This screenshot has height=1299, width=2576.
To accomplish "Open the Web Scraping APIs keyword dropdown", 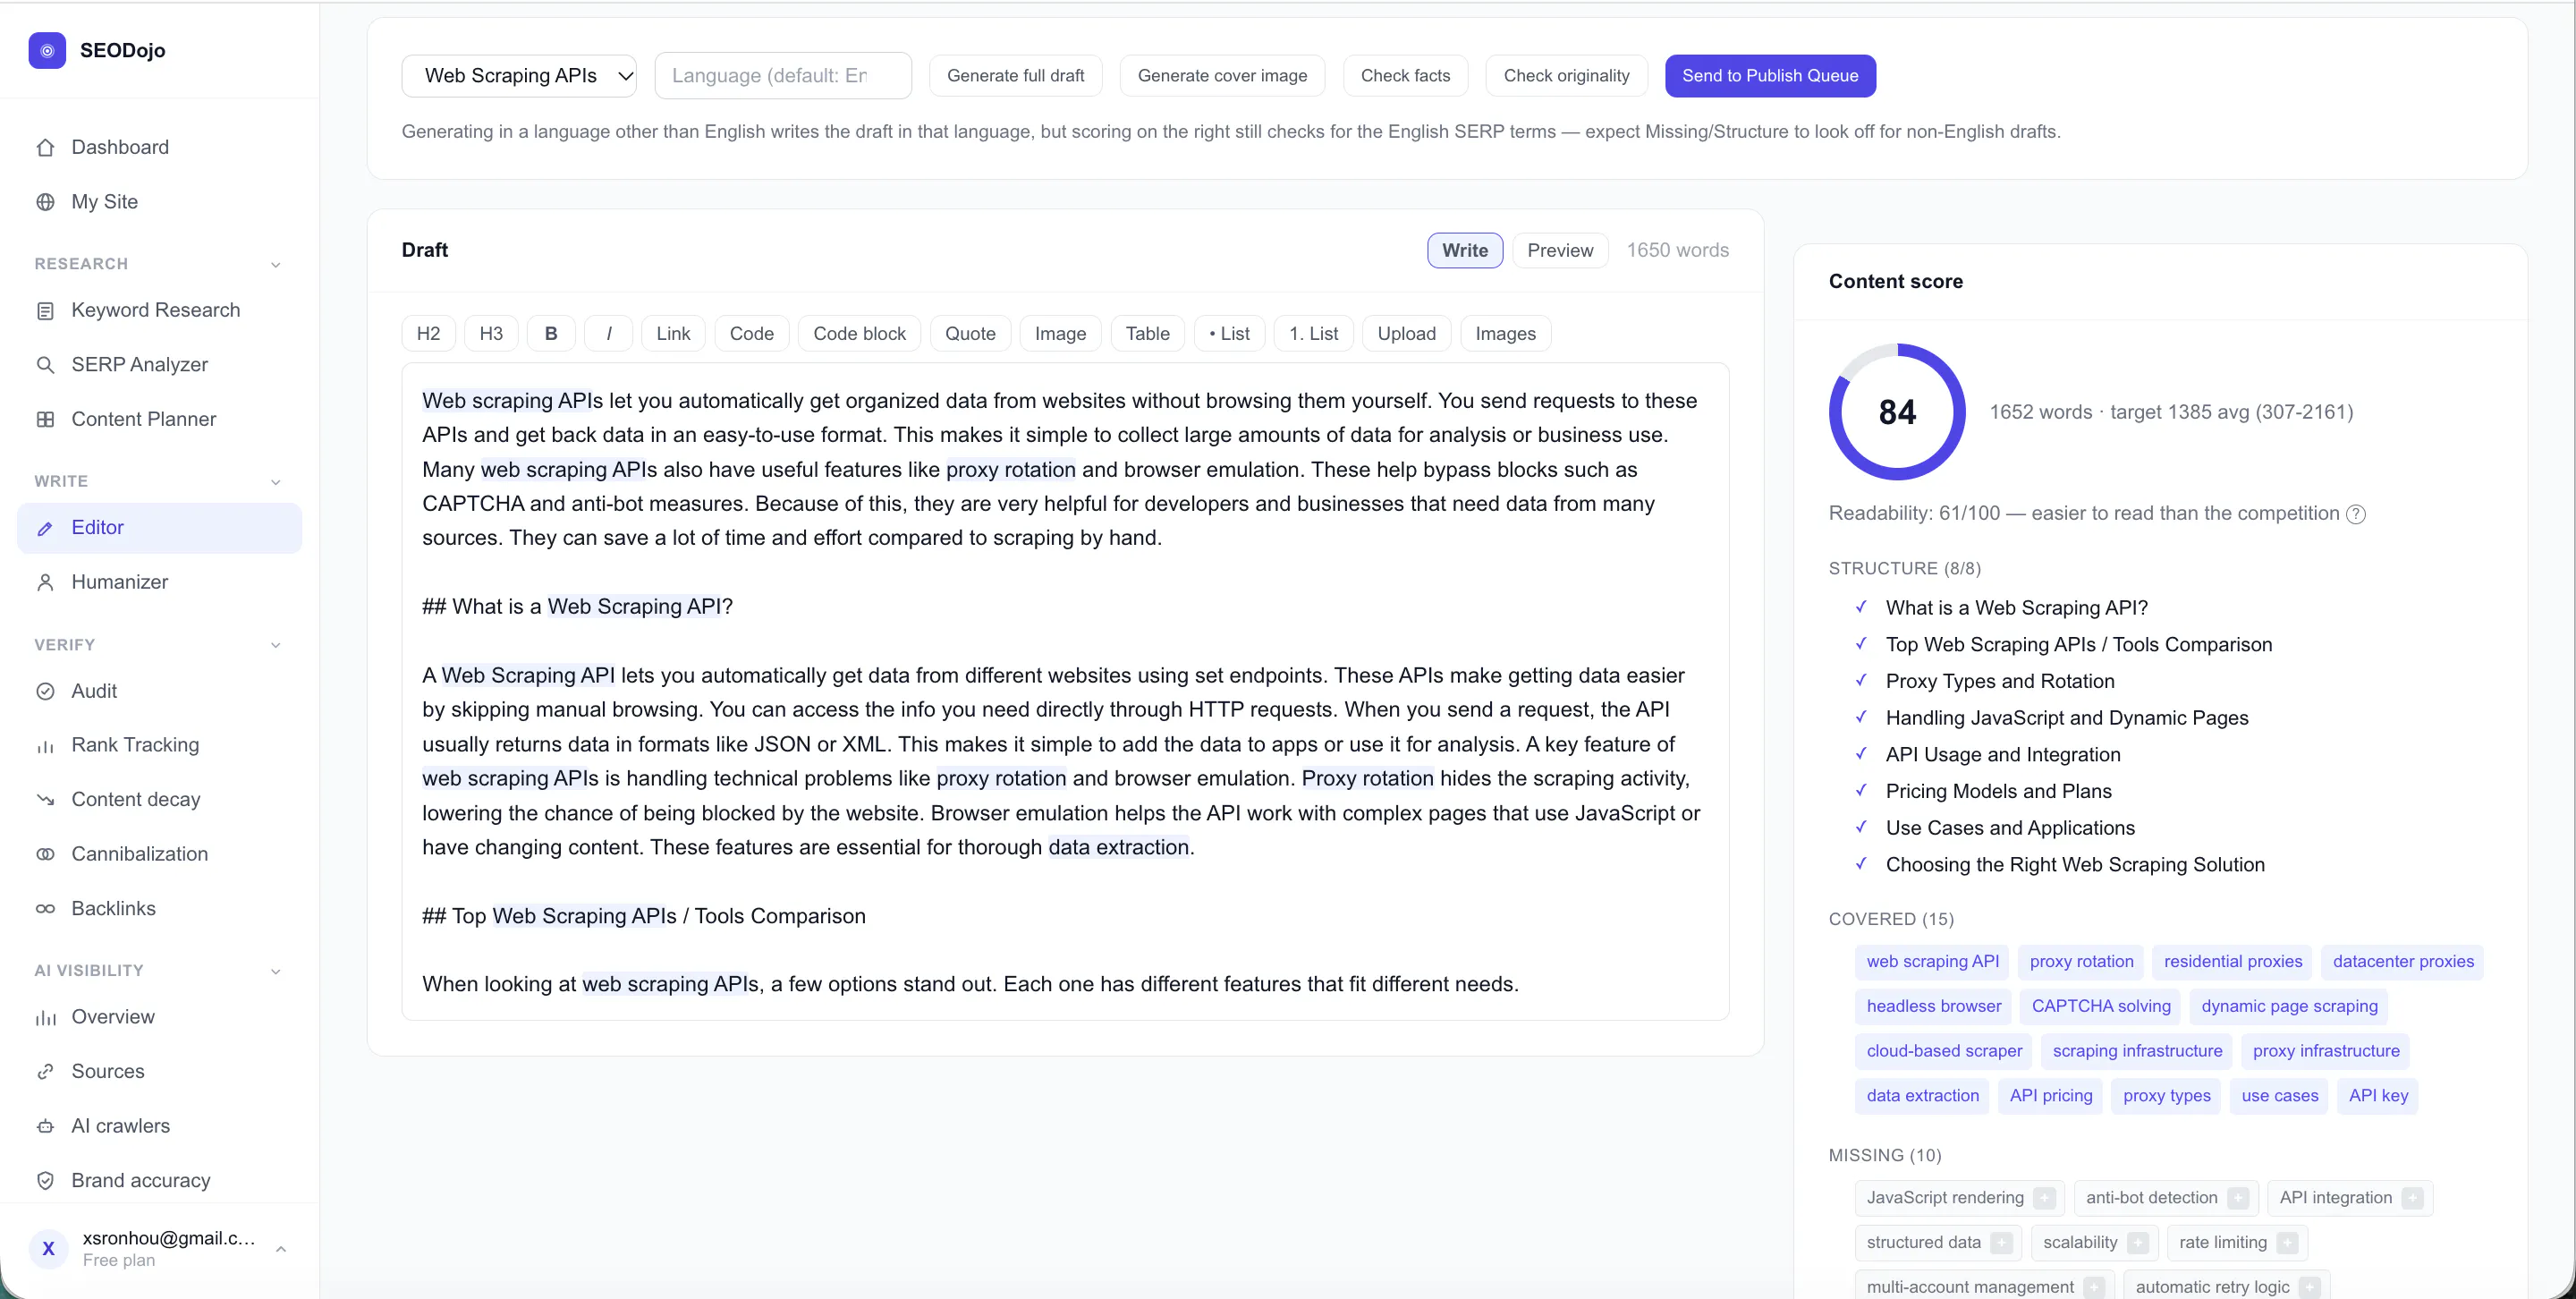I will click(x=519, y=76).
